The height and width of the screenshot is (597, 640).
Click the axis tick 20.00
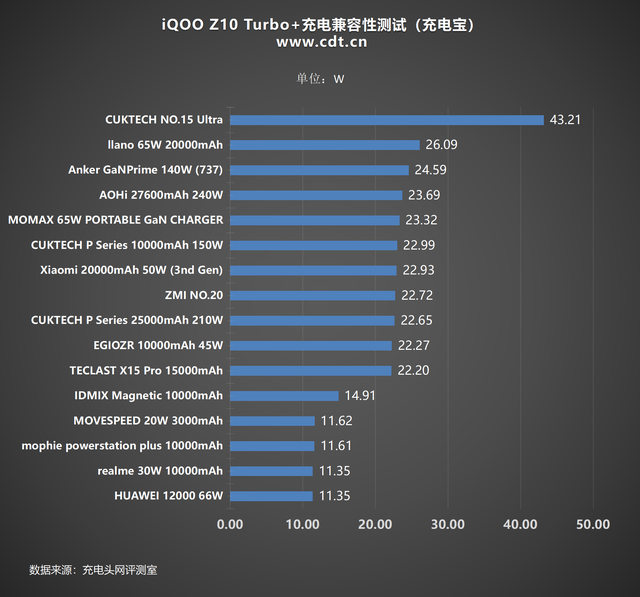point(375,524)
